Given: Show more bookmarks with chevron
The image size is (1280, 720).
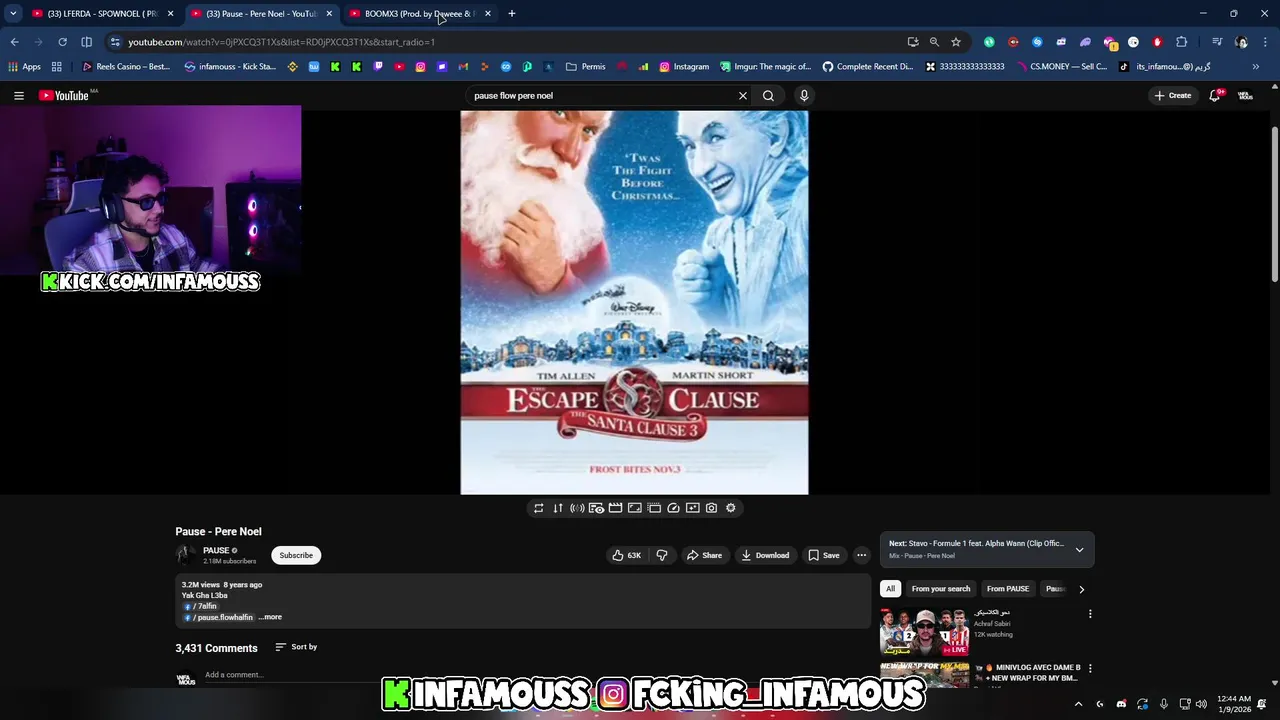Looking at the screenshot, I should (x=1255, y=67).
